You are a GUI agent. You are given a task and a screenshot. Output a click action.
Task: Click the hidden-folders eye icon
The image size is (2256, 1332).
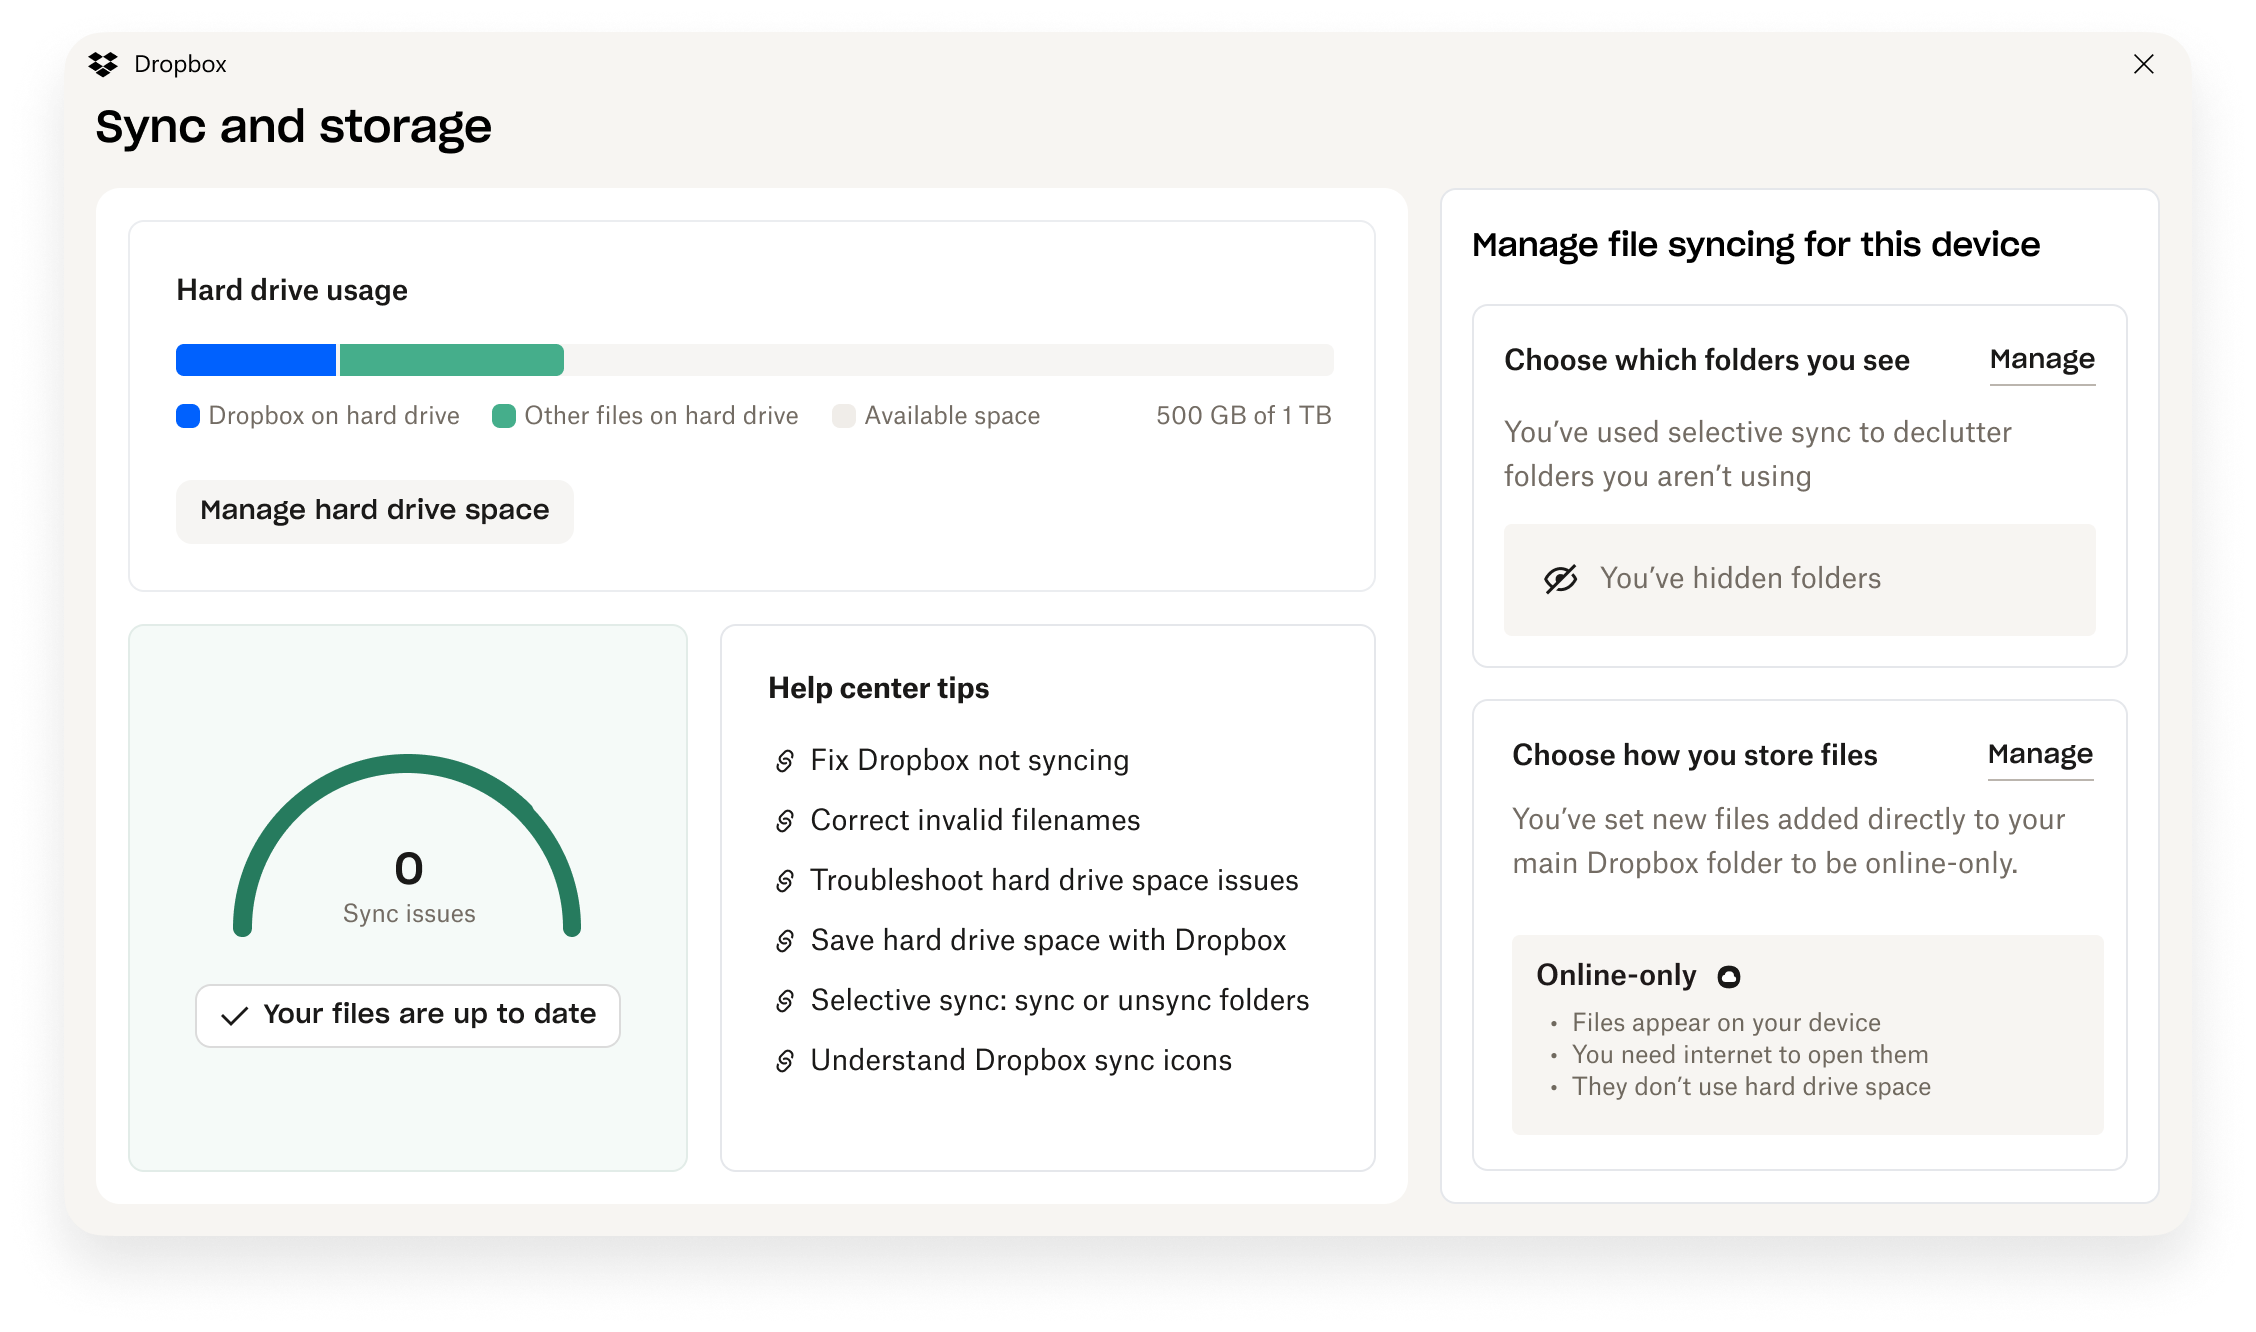click(1561, 578)
